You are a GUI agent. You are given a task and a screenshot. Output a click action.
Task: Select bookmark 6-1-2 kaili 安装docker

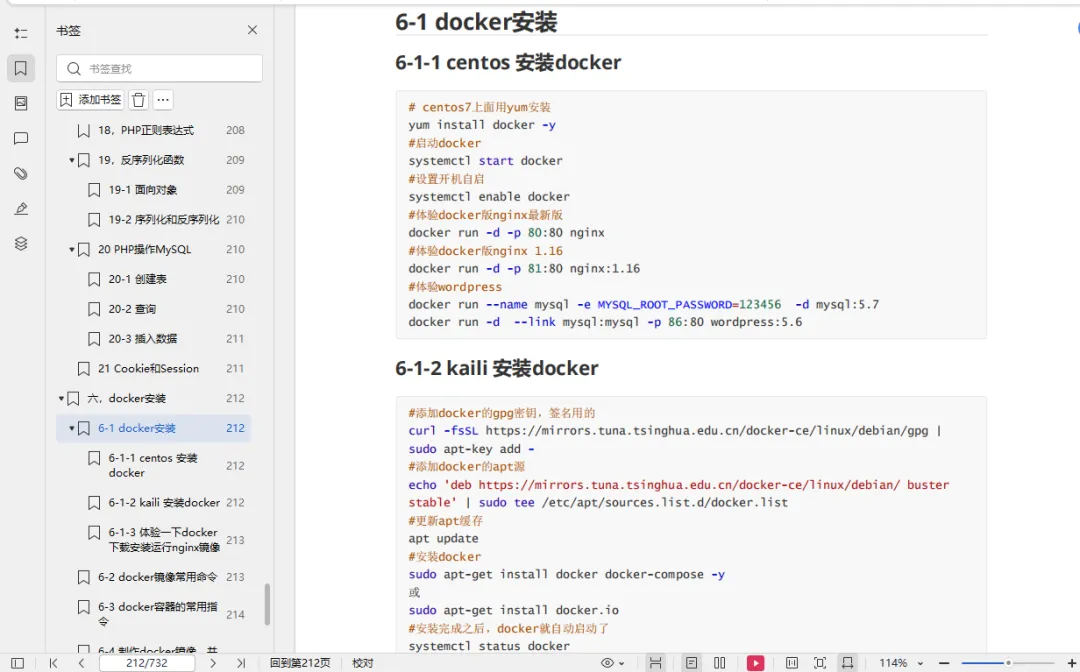(164, 503)
